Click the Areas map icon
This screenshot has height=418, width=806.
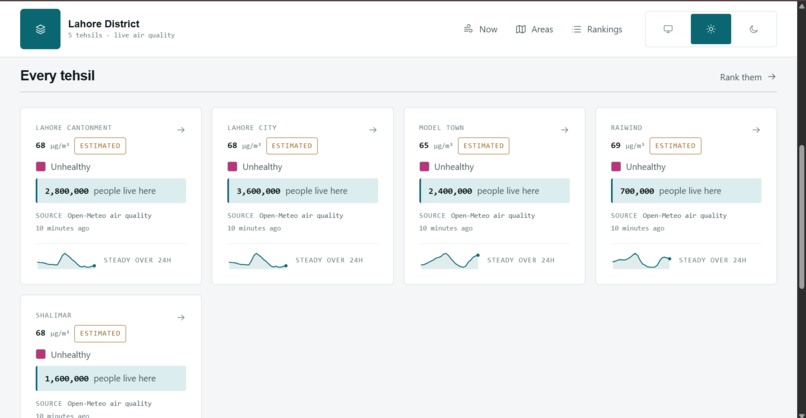coord(521,29)
